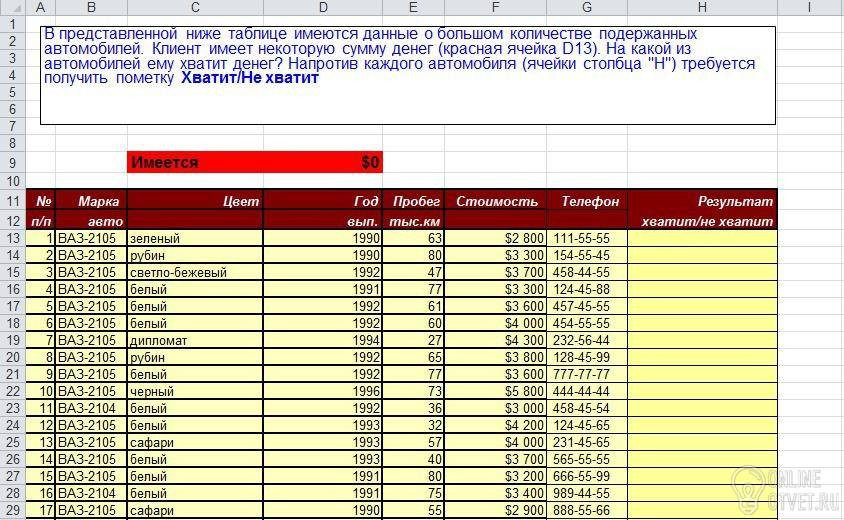Select the mileage cell '47'
The width and height of the screenshot is (844, 520).
[413, 272]
